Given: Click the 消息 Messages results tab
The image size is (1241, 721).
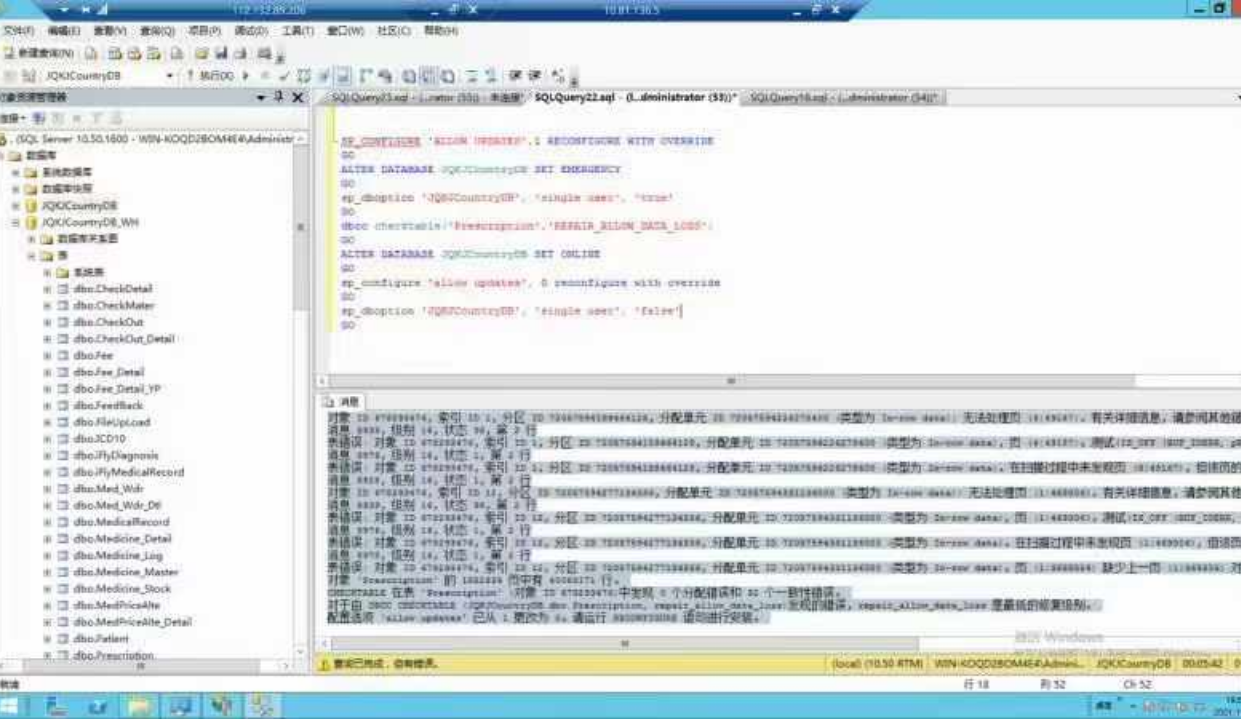Looking at the screenshot, I should pyautogui.click(x=343, y=401).
